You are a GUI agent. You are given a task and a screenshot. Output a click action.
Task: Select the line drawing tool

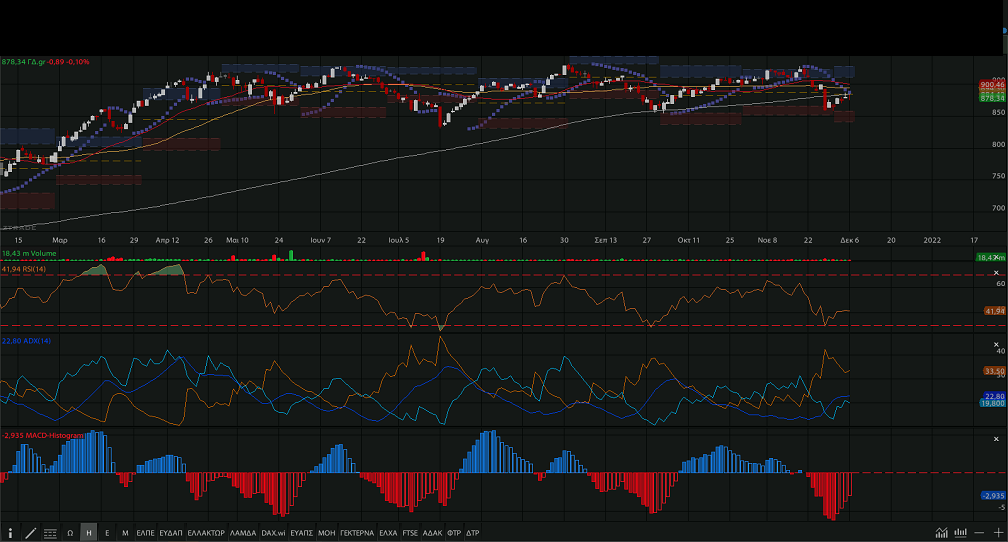[30, 533]
